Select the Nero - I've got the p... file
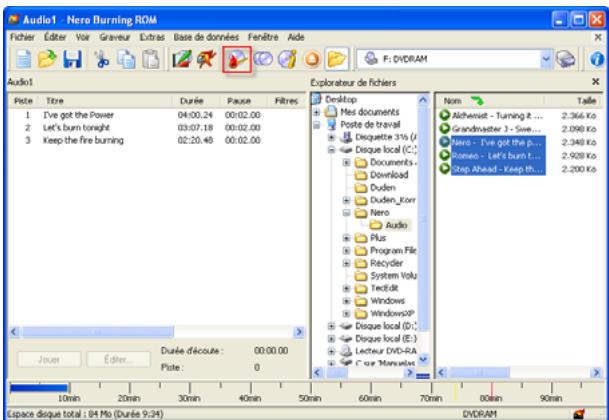The width and height of the screenshot is (609, 420). pyautogui.click(x=496, y=142)
